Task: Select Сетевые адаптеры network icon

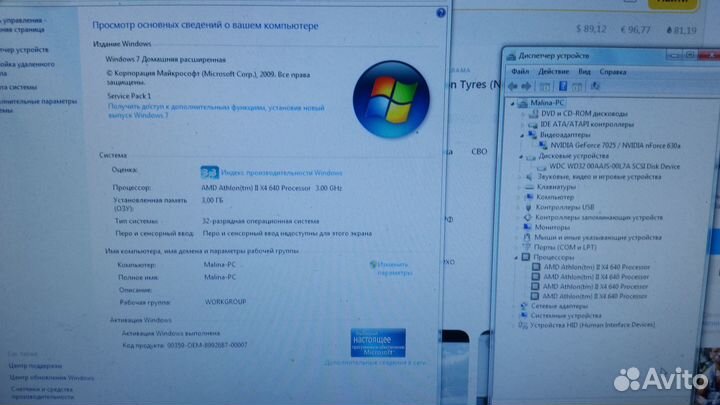Action: tap(523, 306)
